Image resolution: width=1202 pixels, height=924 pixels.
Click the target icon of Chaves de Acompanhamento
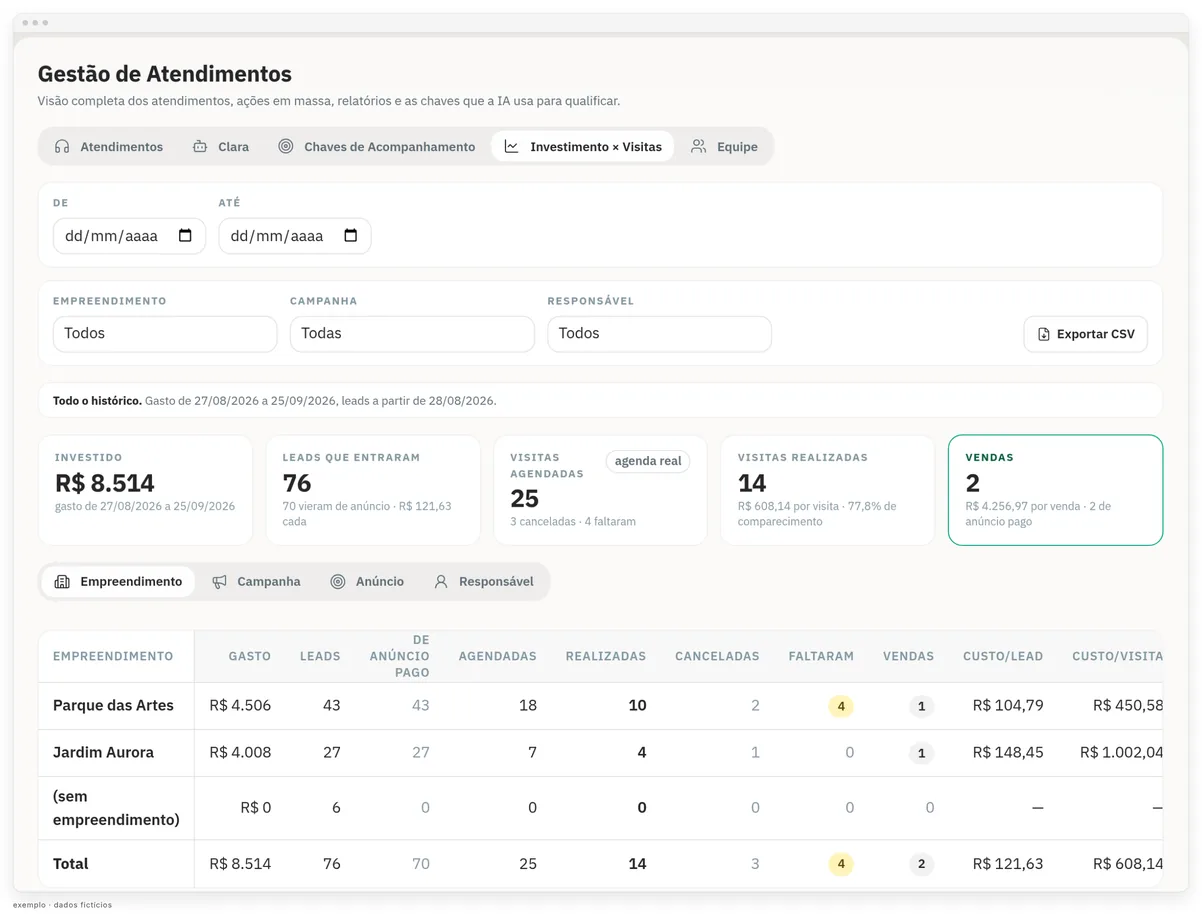point(286,147)
